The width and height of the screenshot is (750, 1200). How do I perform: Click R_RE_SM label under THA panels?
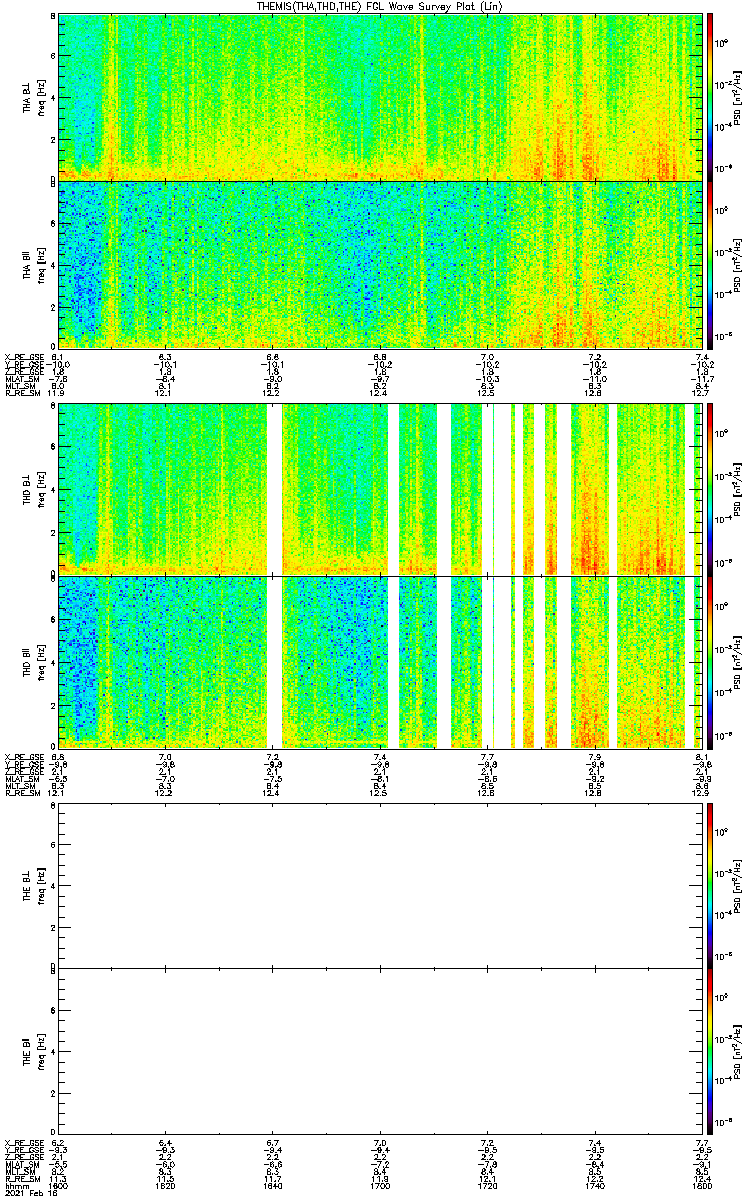point(21,393)
